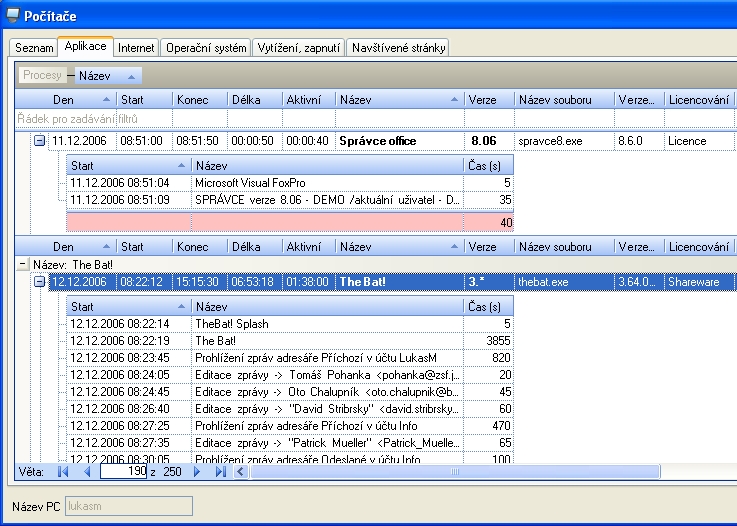Collapse the Název: The Bat! group

(22, 264)
